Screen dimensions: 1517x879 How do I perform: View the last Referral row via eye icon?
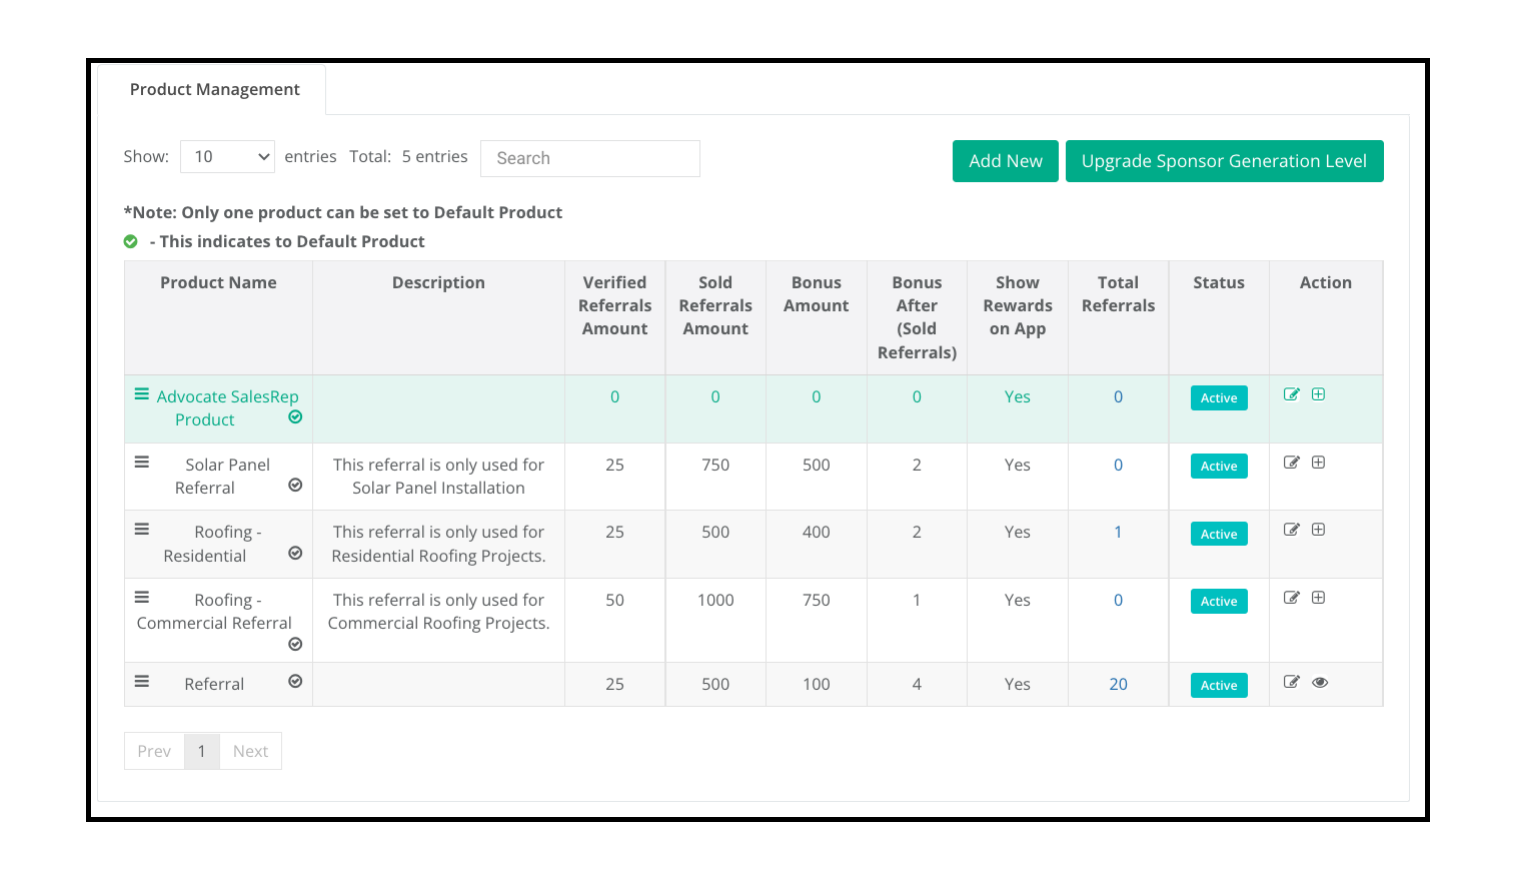pos(1320,683)
